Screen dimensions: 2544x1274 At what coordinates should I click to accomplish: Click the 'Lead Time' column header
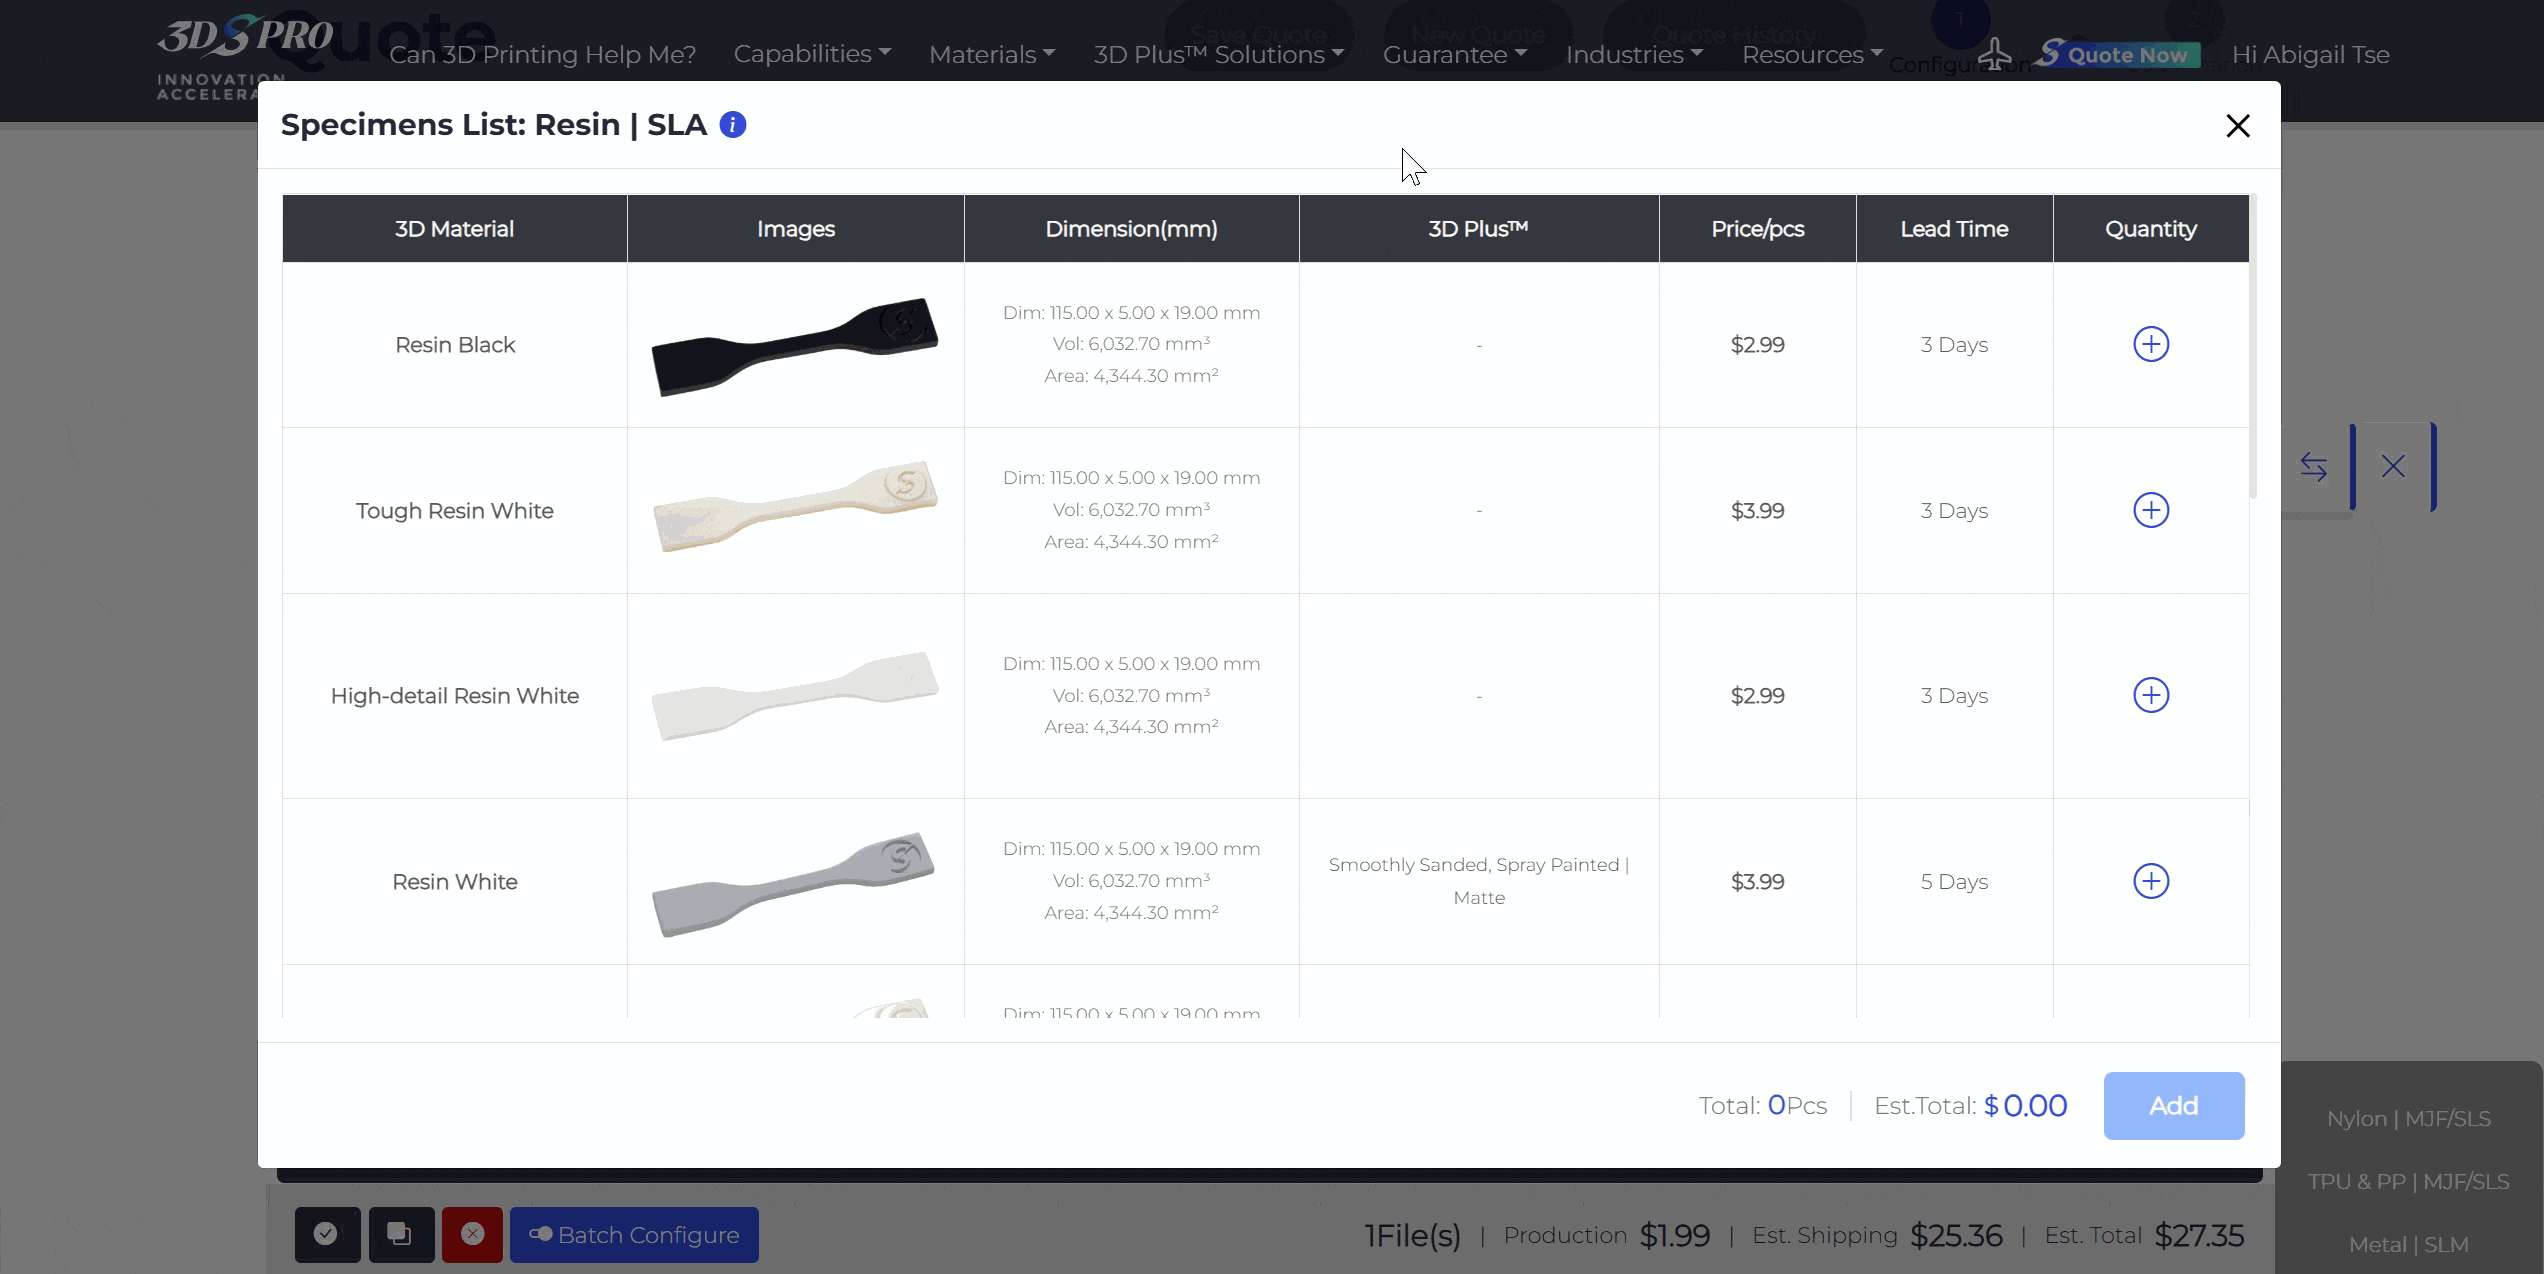click(1954, 229)
